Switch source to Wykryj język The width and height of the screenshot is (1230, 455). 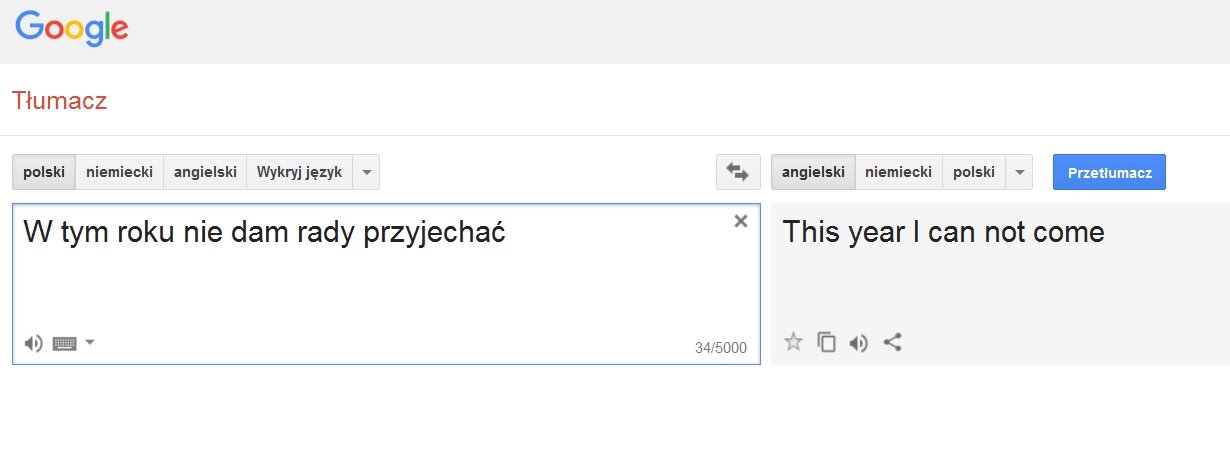[x=299, y=172]
